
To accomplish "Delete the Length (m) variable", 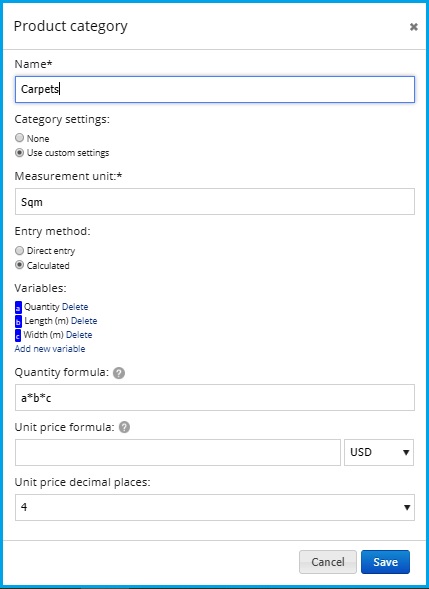I will [x=84, y=321].
